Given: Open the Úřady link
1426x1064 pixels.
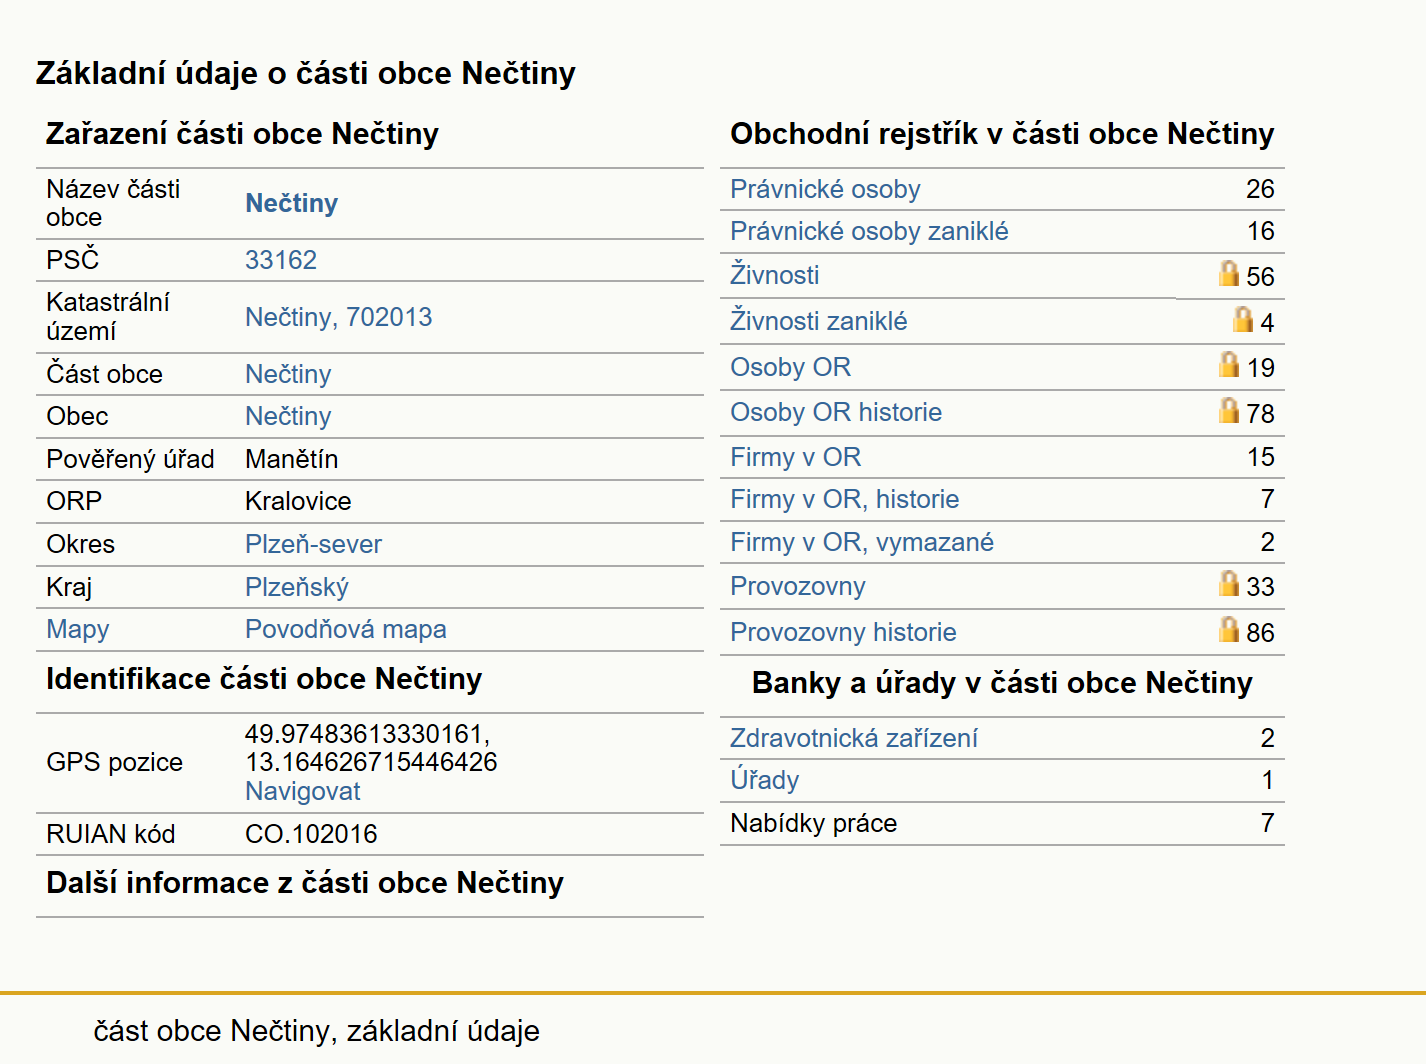Looking at the screenshot, I should [765, 780].
